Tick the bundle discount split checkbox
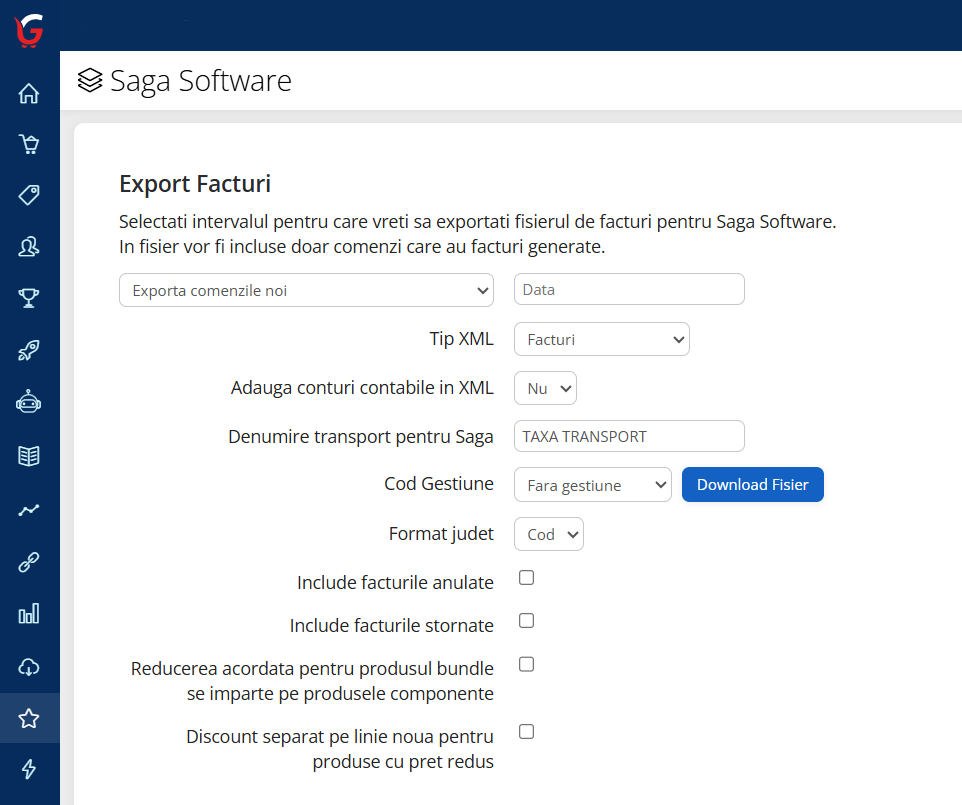The height and width of the screenshot is (805, 962). pyautogui.click(x=526, y=664)
